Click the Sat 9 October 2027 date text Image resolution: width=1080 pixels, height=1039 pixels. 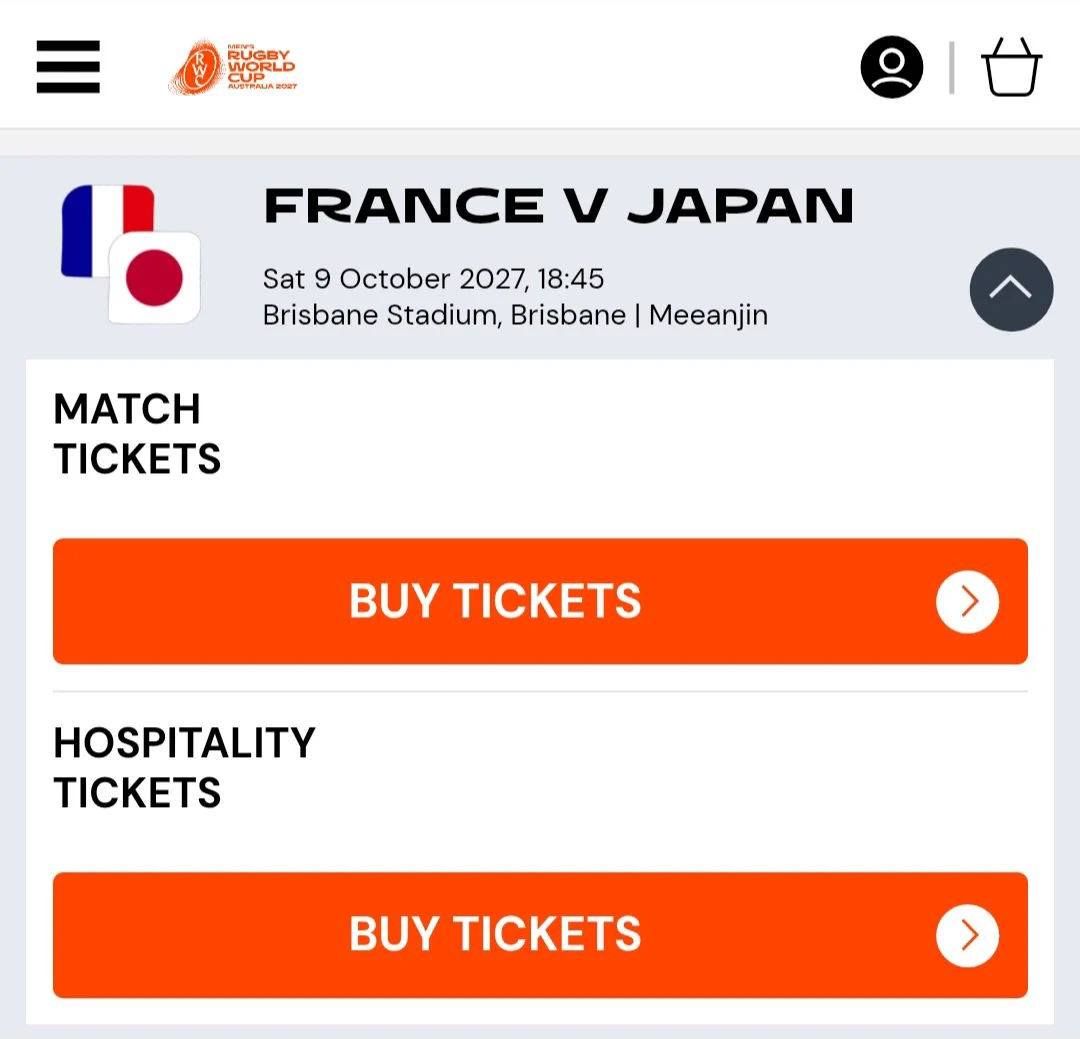(395, 279)
